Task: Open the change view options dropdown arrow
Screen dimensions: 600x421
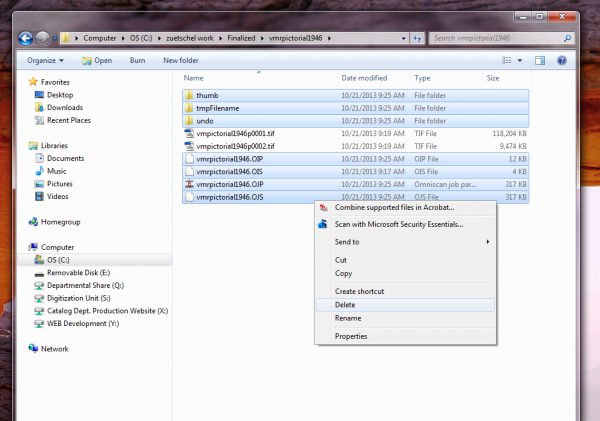Action: pyautogui.click(x=522, y=60)
